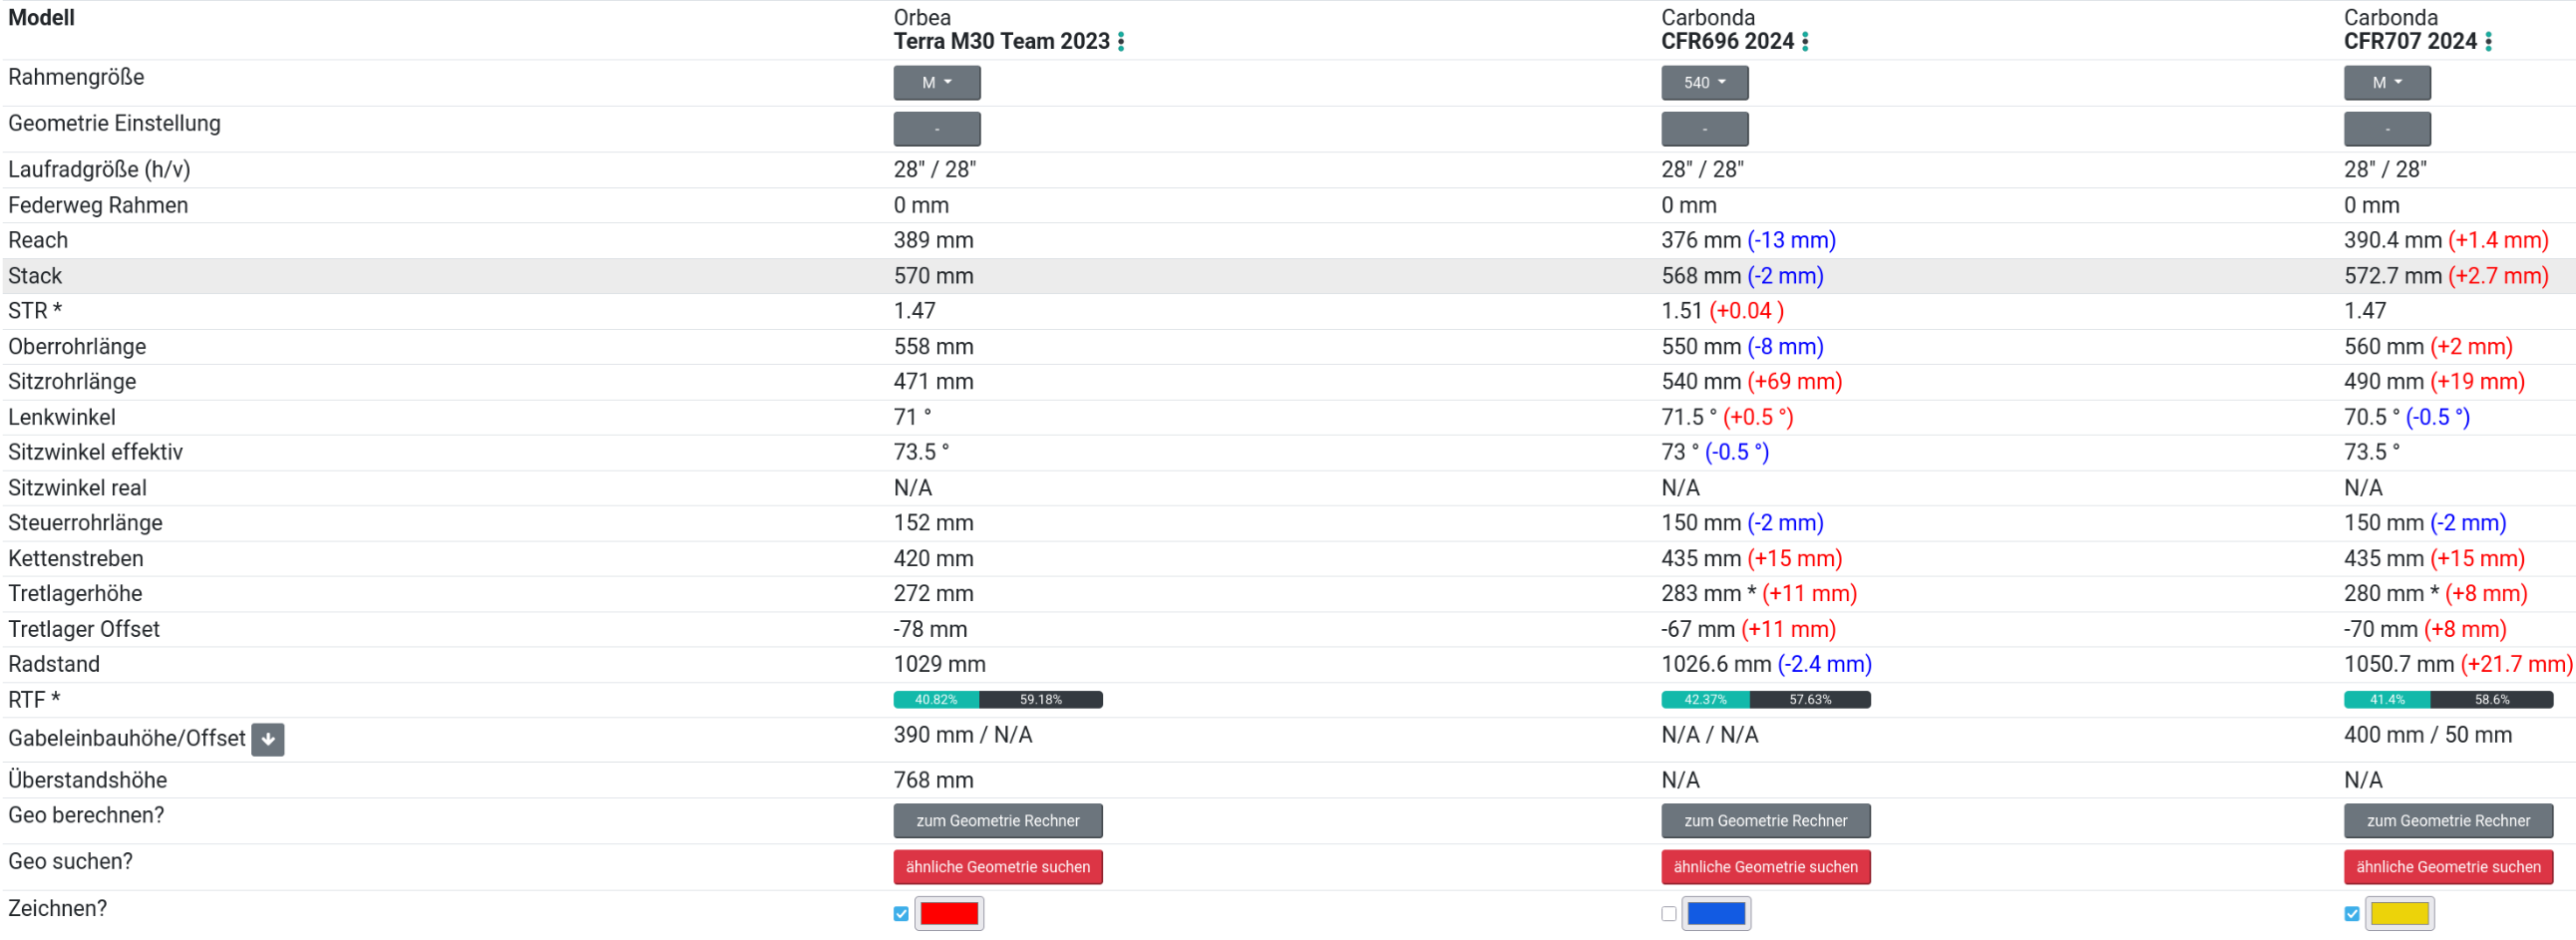Enable drawing checkbox for Carbonda CFR696
Viewport: 2576px width, 940px height.
1668,914
